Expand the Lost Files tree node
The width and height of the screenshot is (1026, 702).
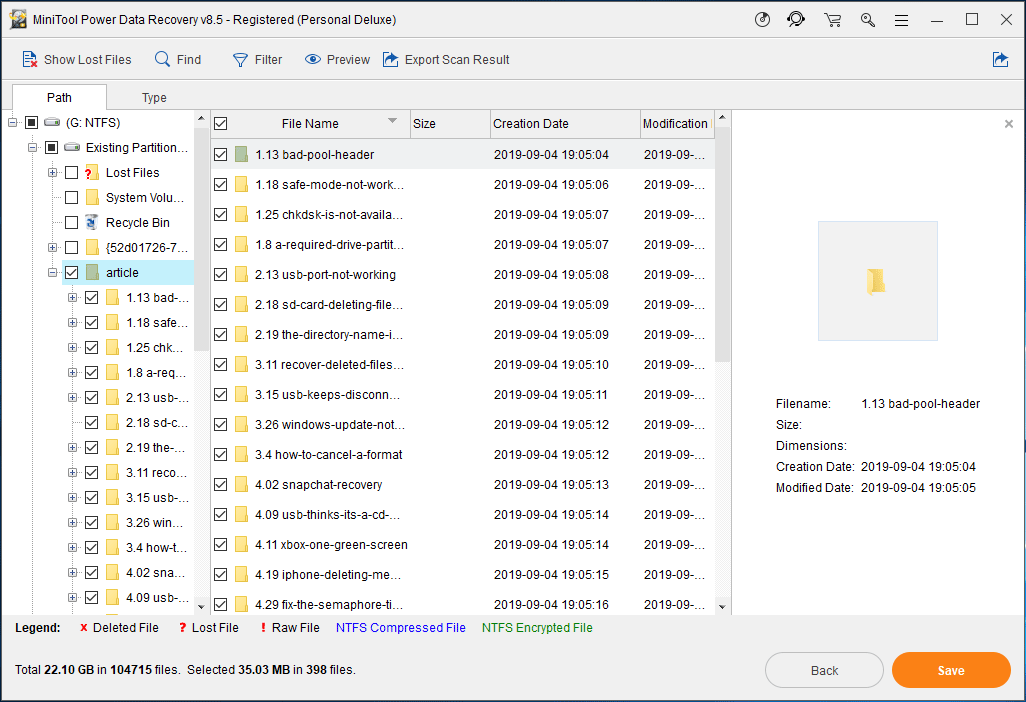click(52, 173)
